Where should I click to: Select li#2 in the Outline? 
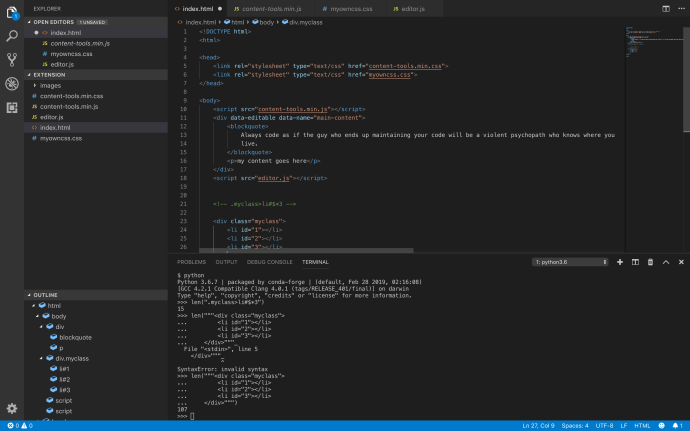click(x=64, y=379)
